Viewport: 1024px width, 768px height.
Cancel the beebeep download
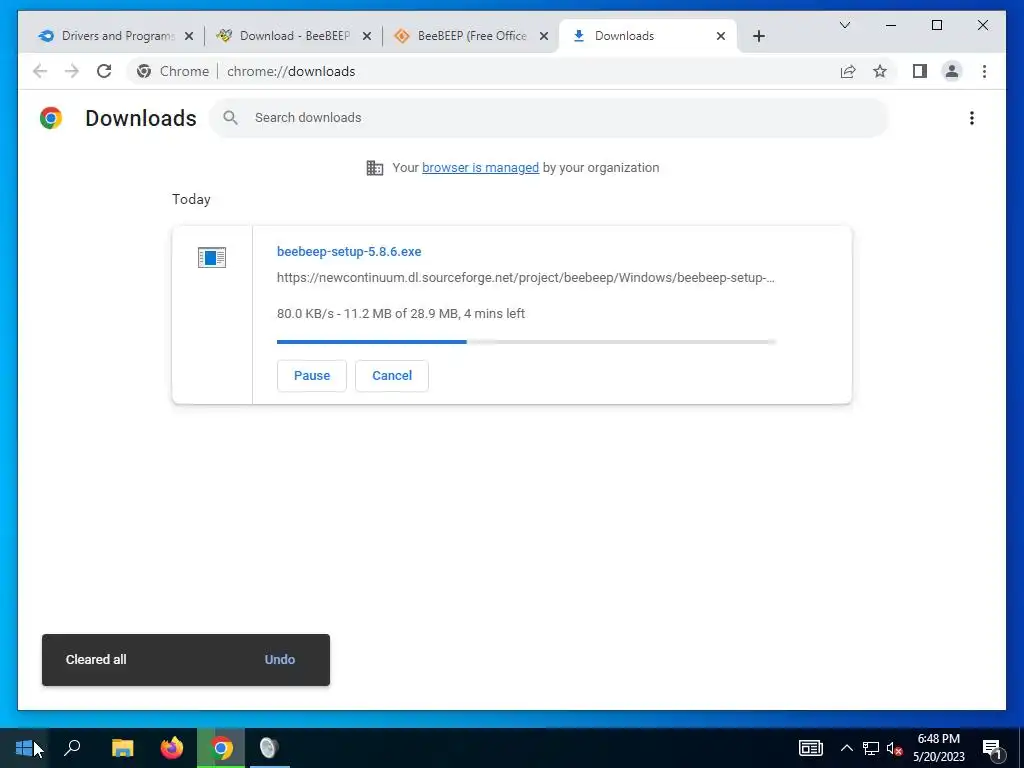tap(392, 376)
